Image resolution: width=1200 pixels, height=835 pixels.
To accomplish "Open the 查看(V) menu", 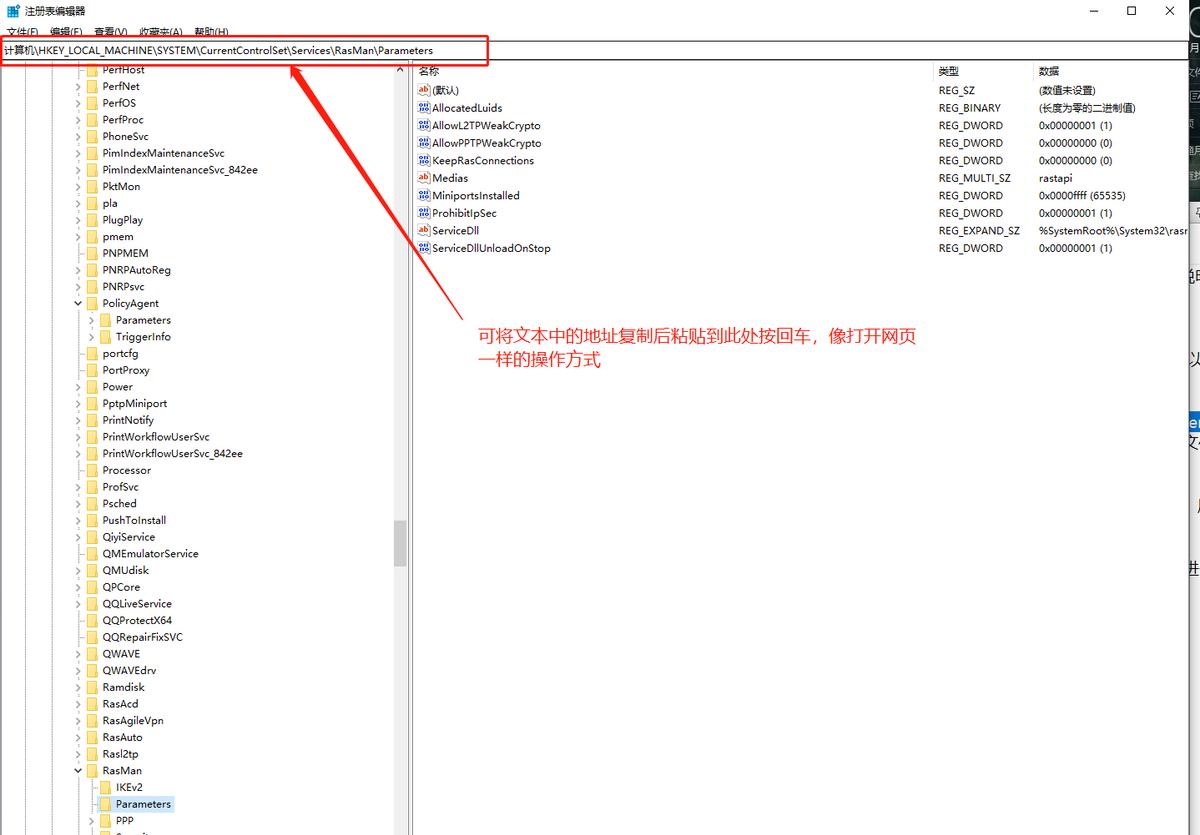I will click(110, 33).
